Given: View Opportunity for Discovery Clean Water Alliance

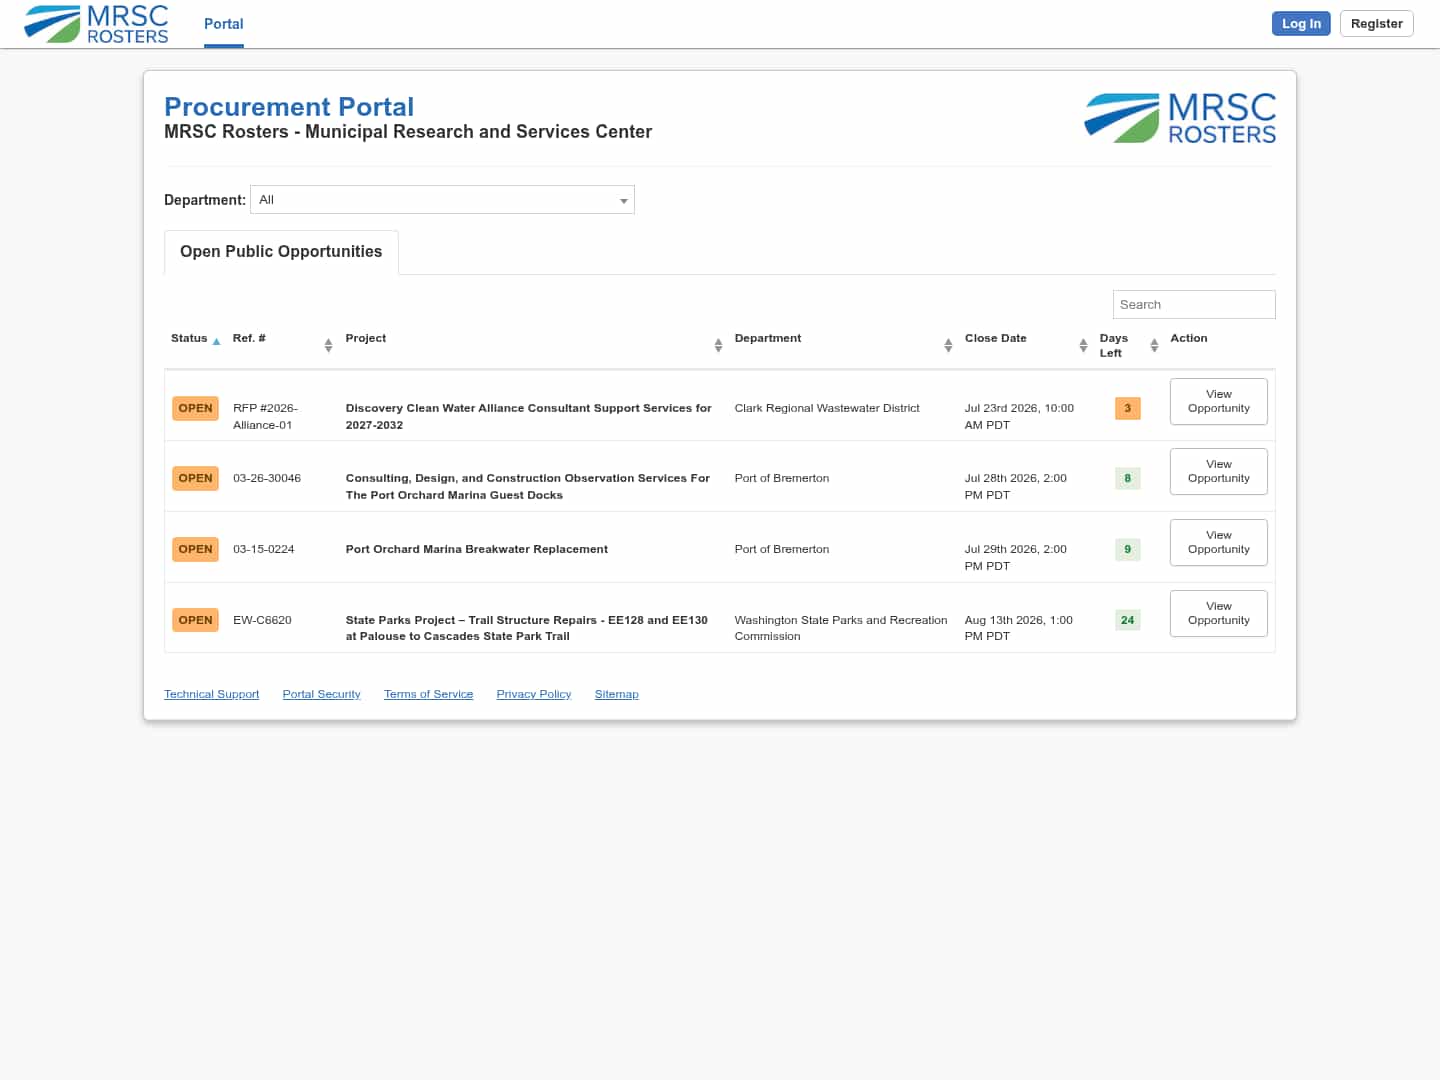Looking at the screenshot, I should coord(1218,401).
